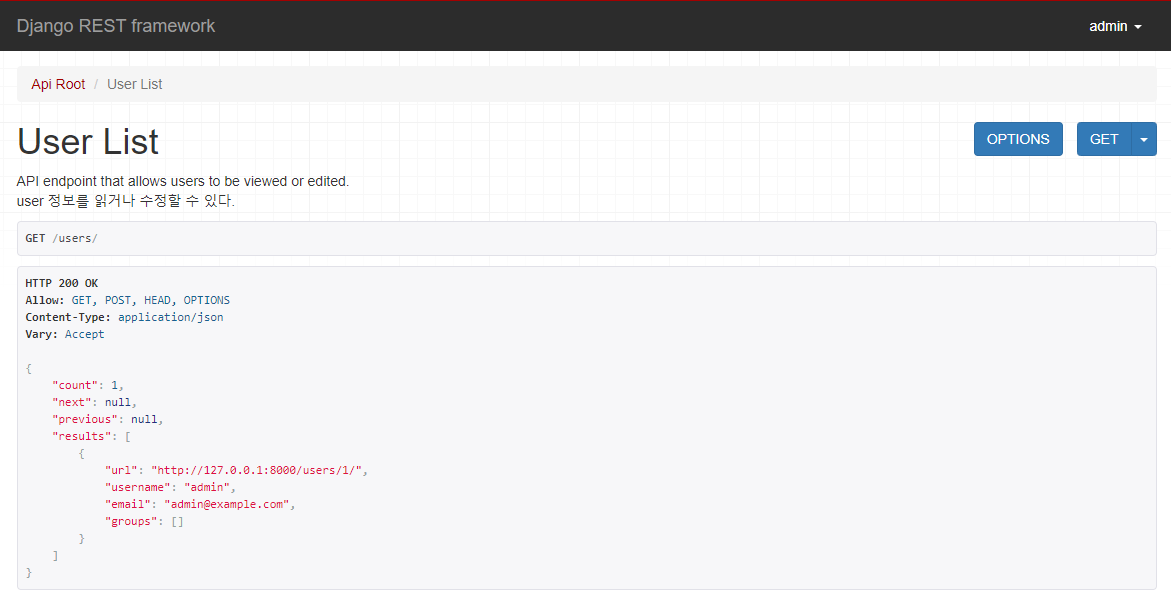
Task: Send an OPTIONS request with the button
Action: (x=1018, y=139)
